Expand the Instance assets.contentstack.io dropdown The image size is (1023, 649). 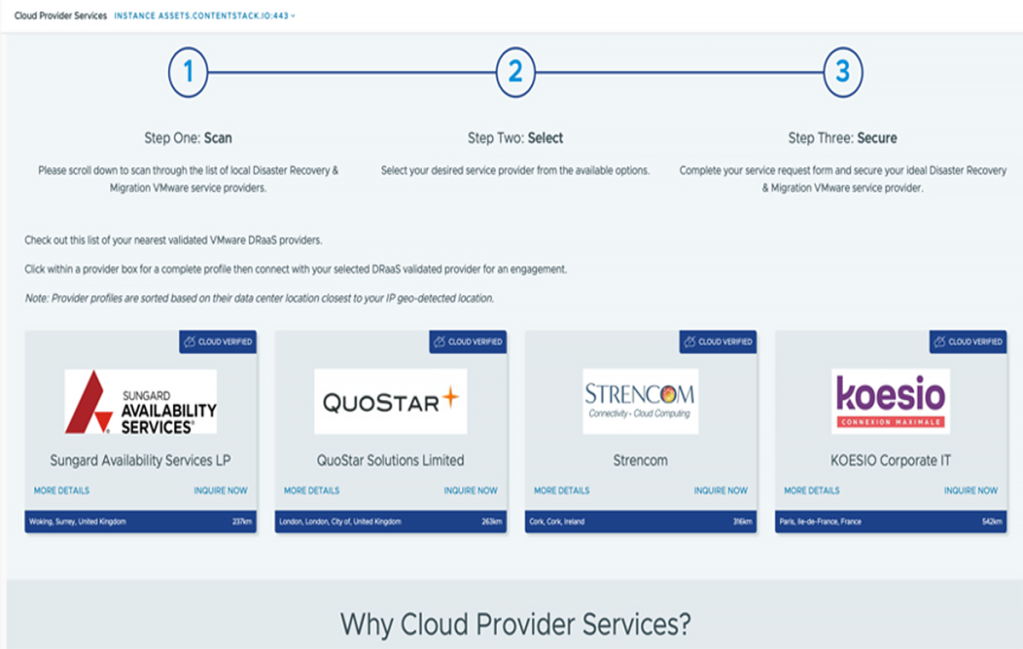204,16
